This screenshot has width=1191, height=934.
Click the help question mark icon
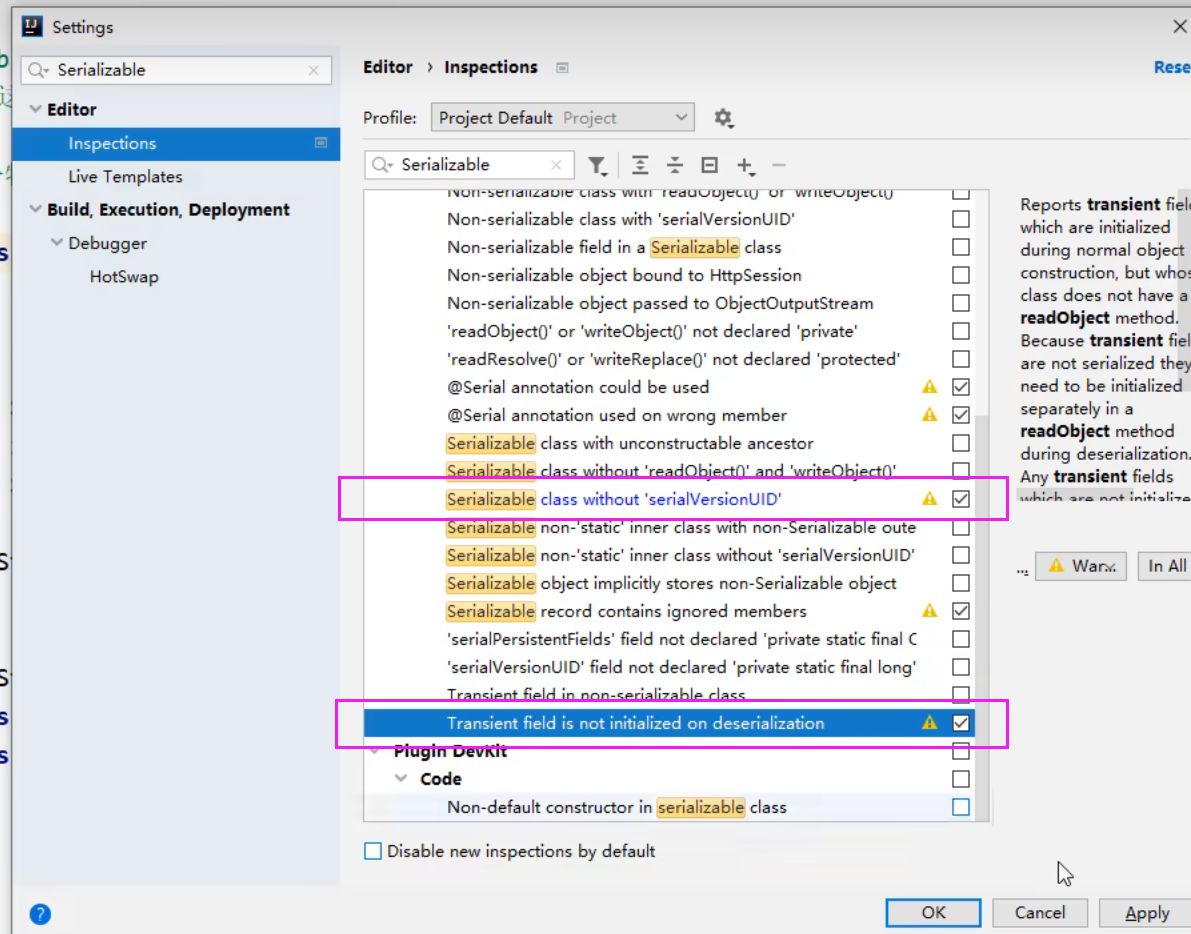(40, 913)
